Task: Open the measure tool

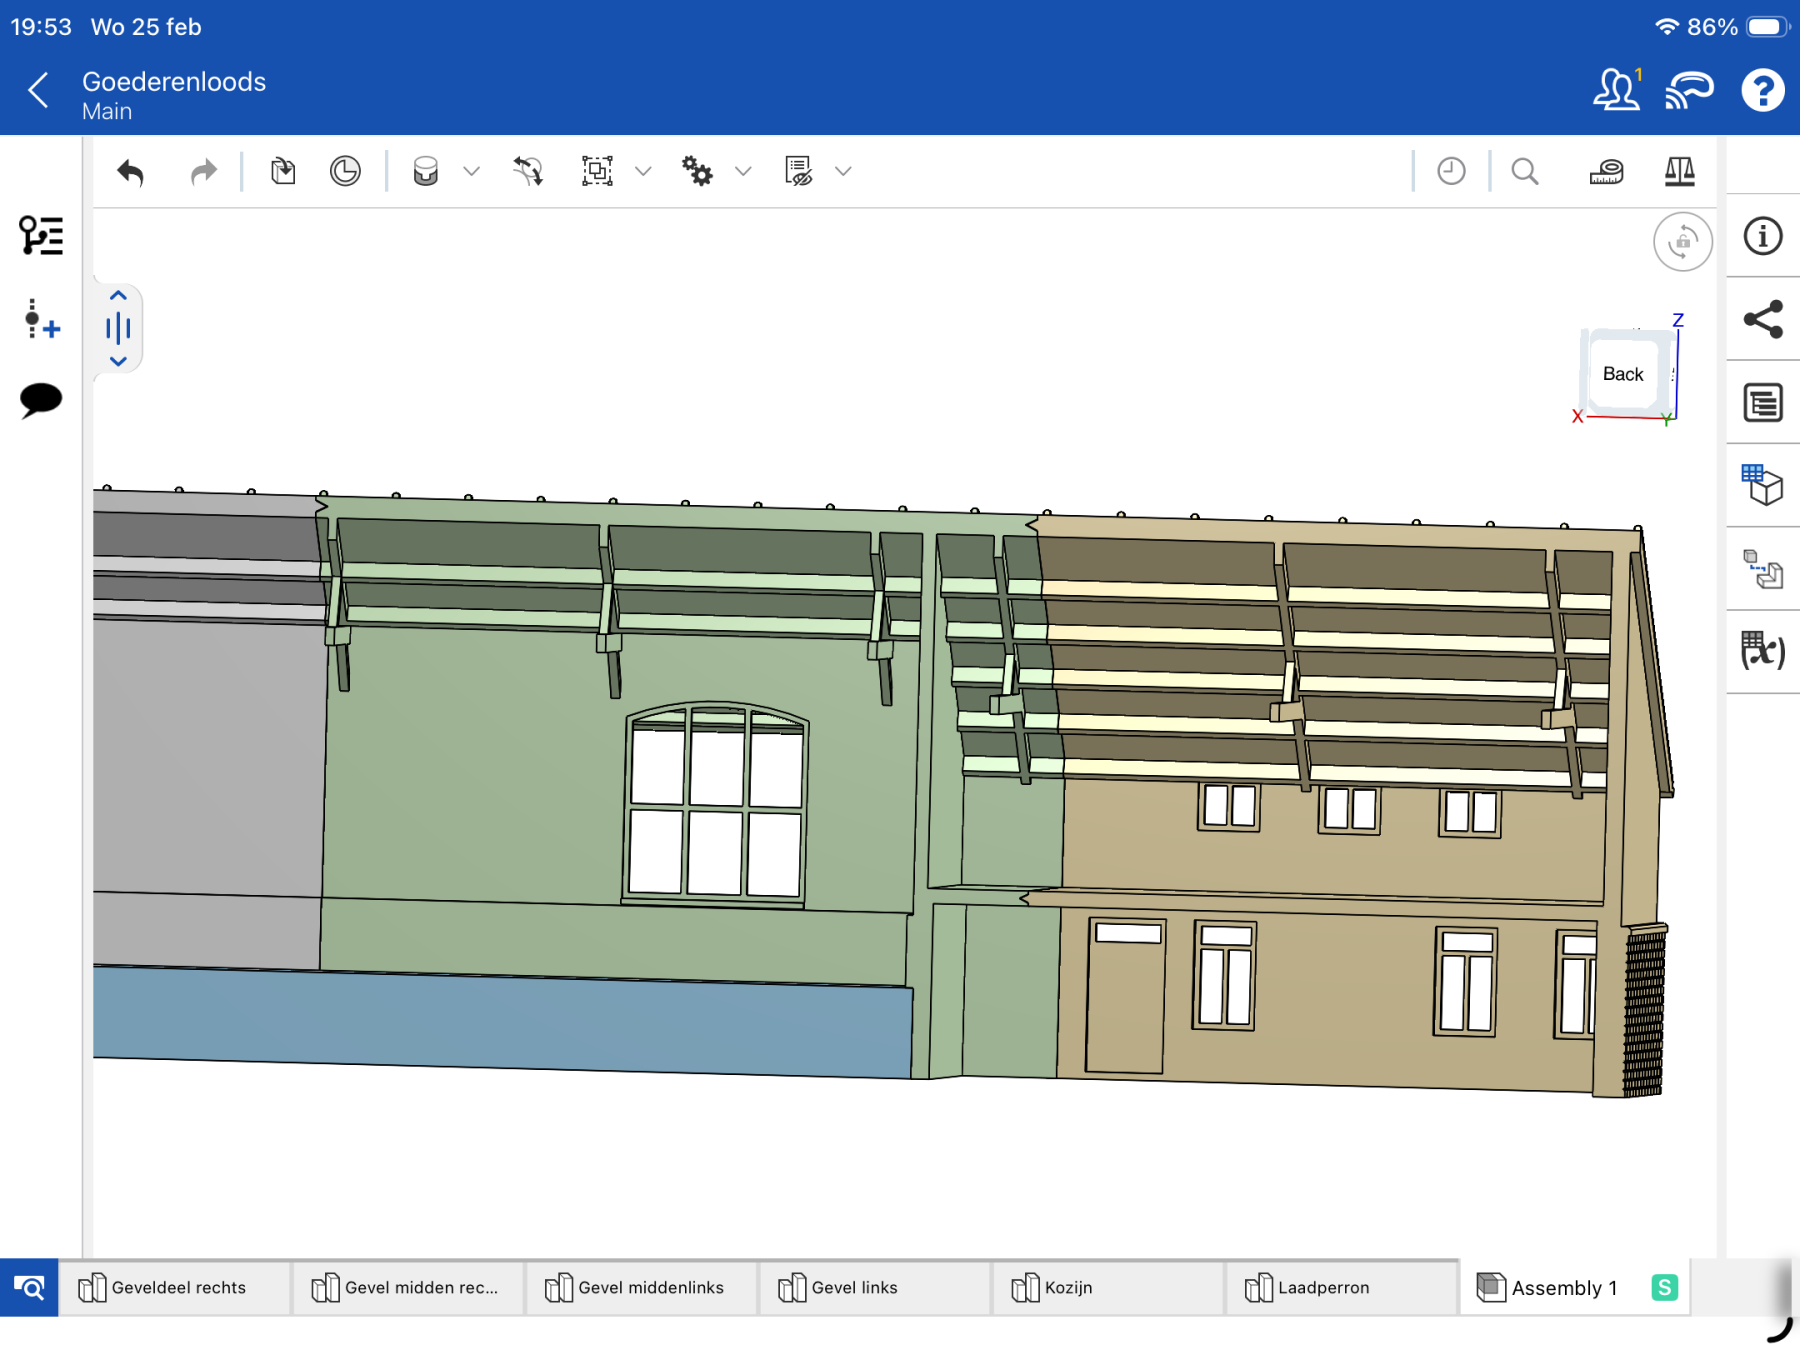Action: [1606, 172]
